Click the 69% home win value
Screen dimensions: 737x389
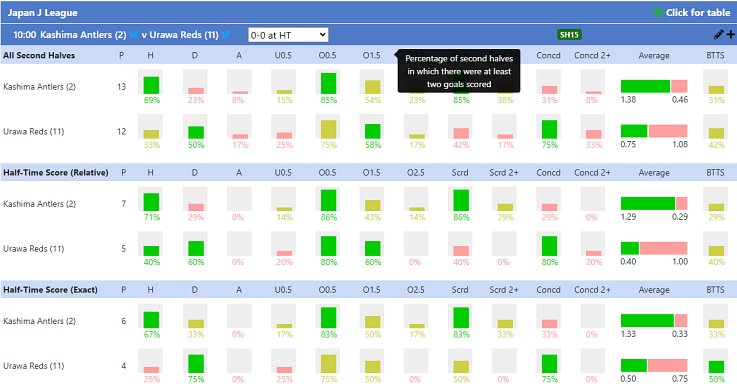click(152, 100)
